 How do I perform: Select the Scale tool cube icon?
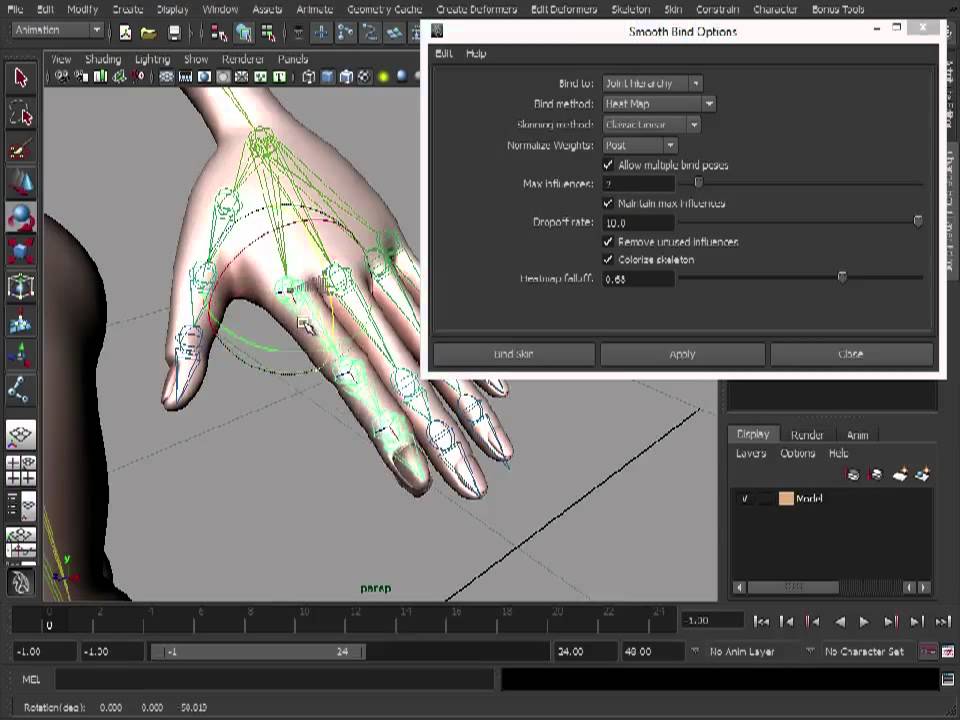[x=21, y=251]
